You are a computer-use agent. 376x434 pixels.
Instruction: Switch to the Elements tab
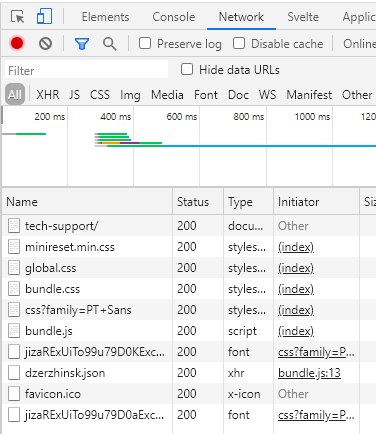105,17
